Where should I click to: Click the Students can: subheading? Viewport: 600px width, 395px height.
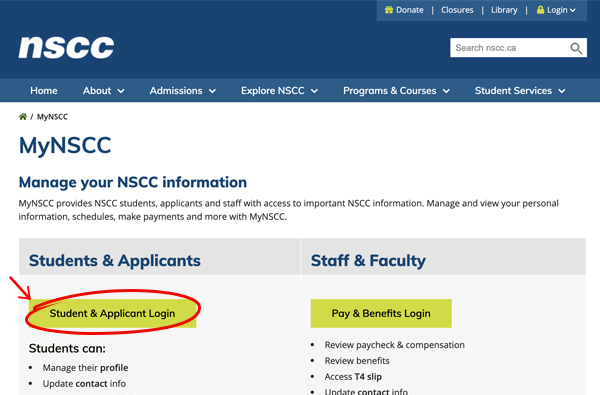click(67, 348)
